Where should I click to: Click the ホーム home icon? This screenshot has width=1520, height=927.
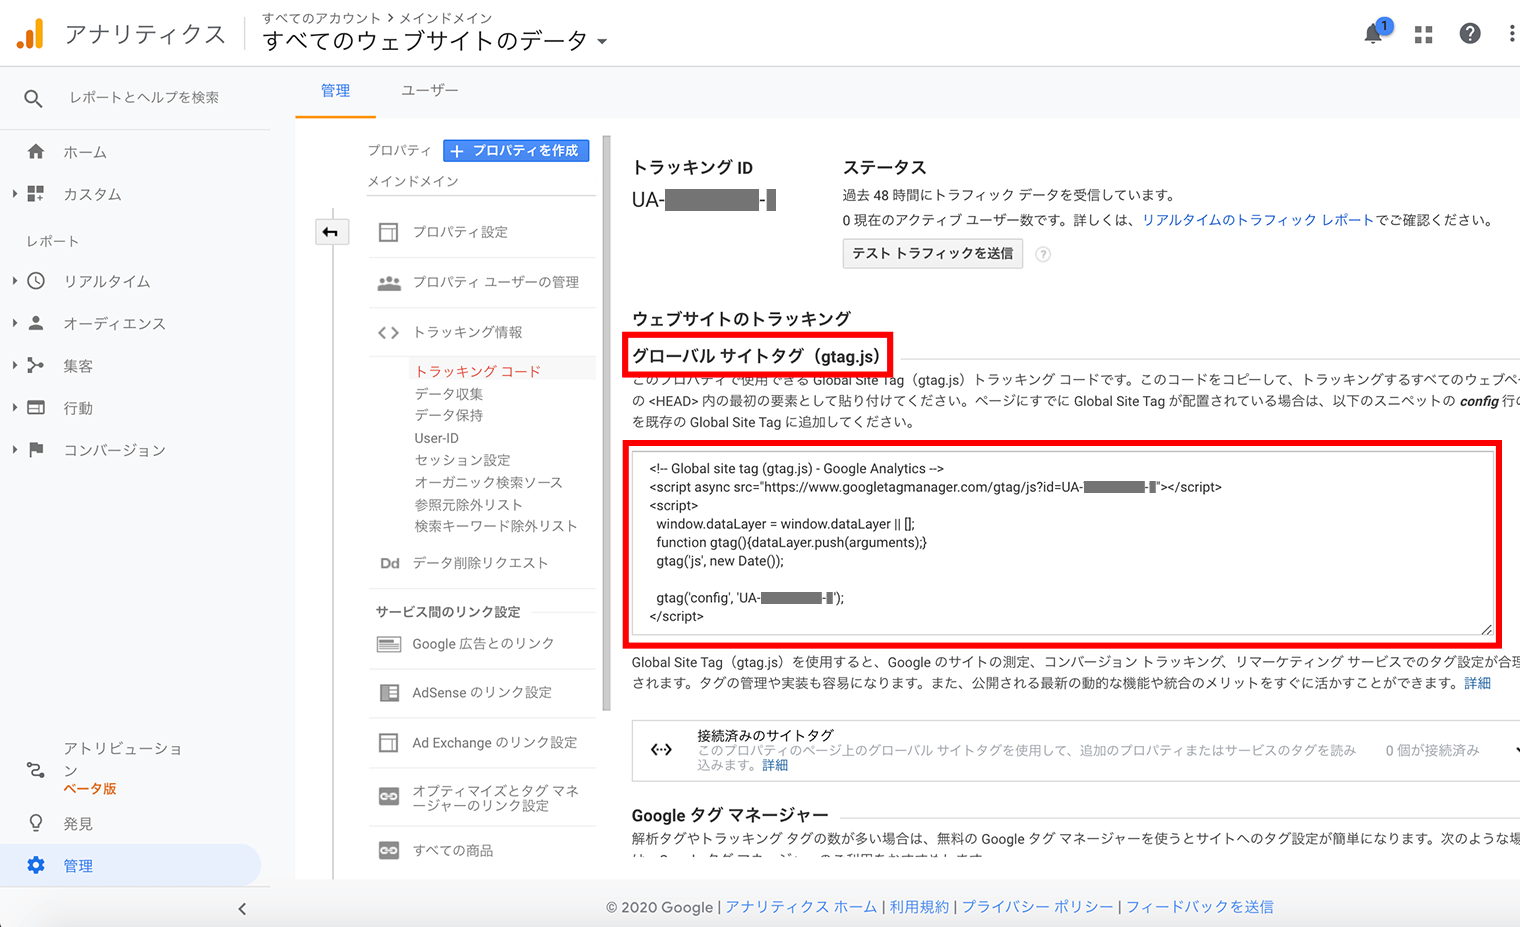coord(36,152)
